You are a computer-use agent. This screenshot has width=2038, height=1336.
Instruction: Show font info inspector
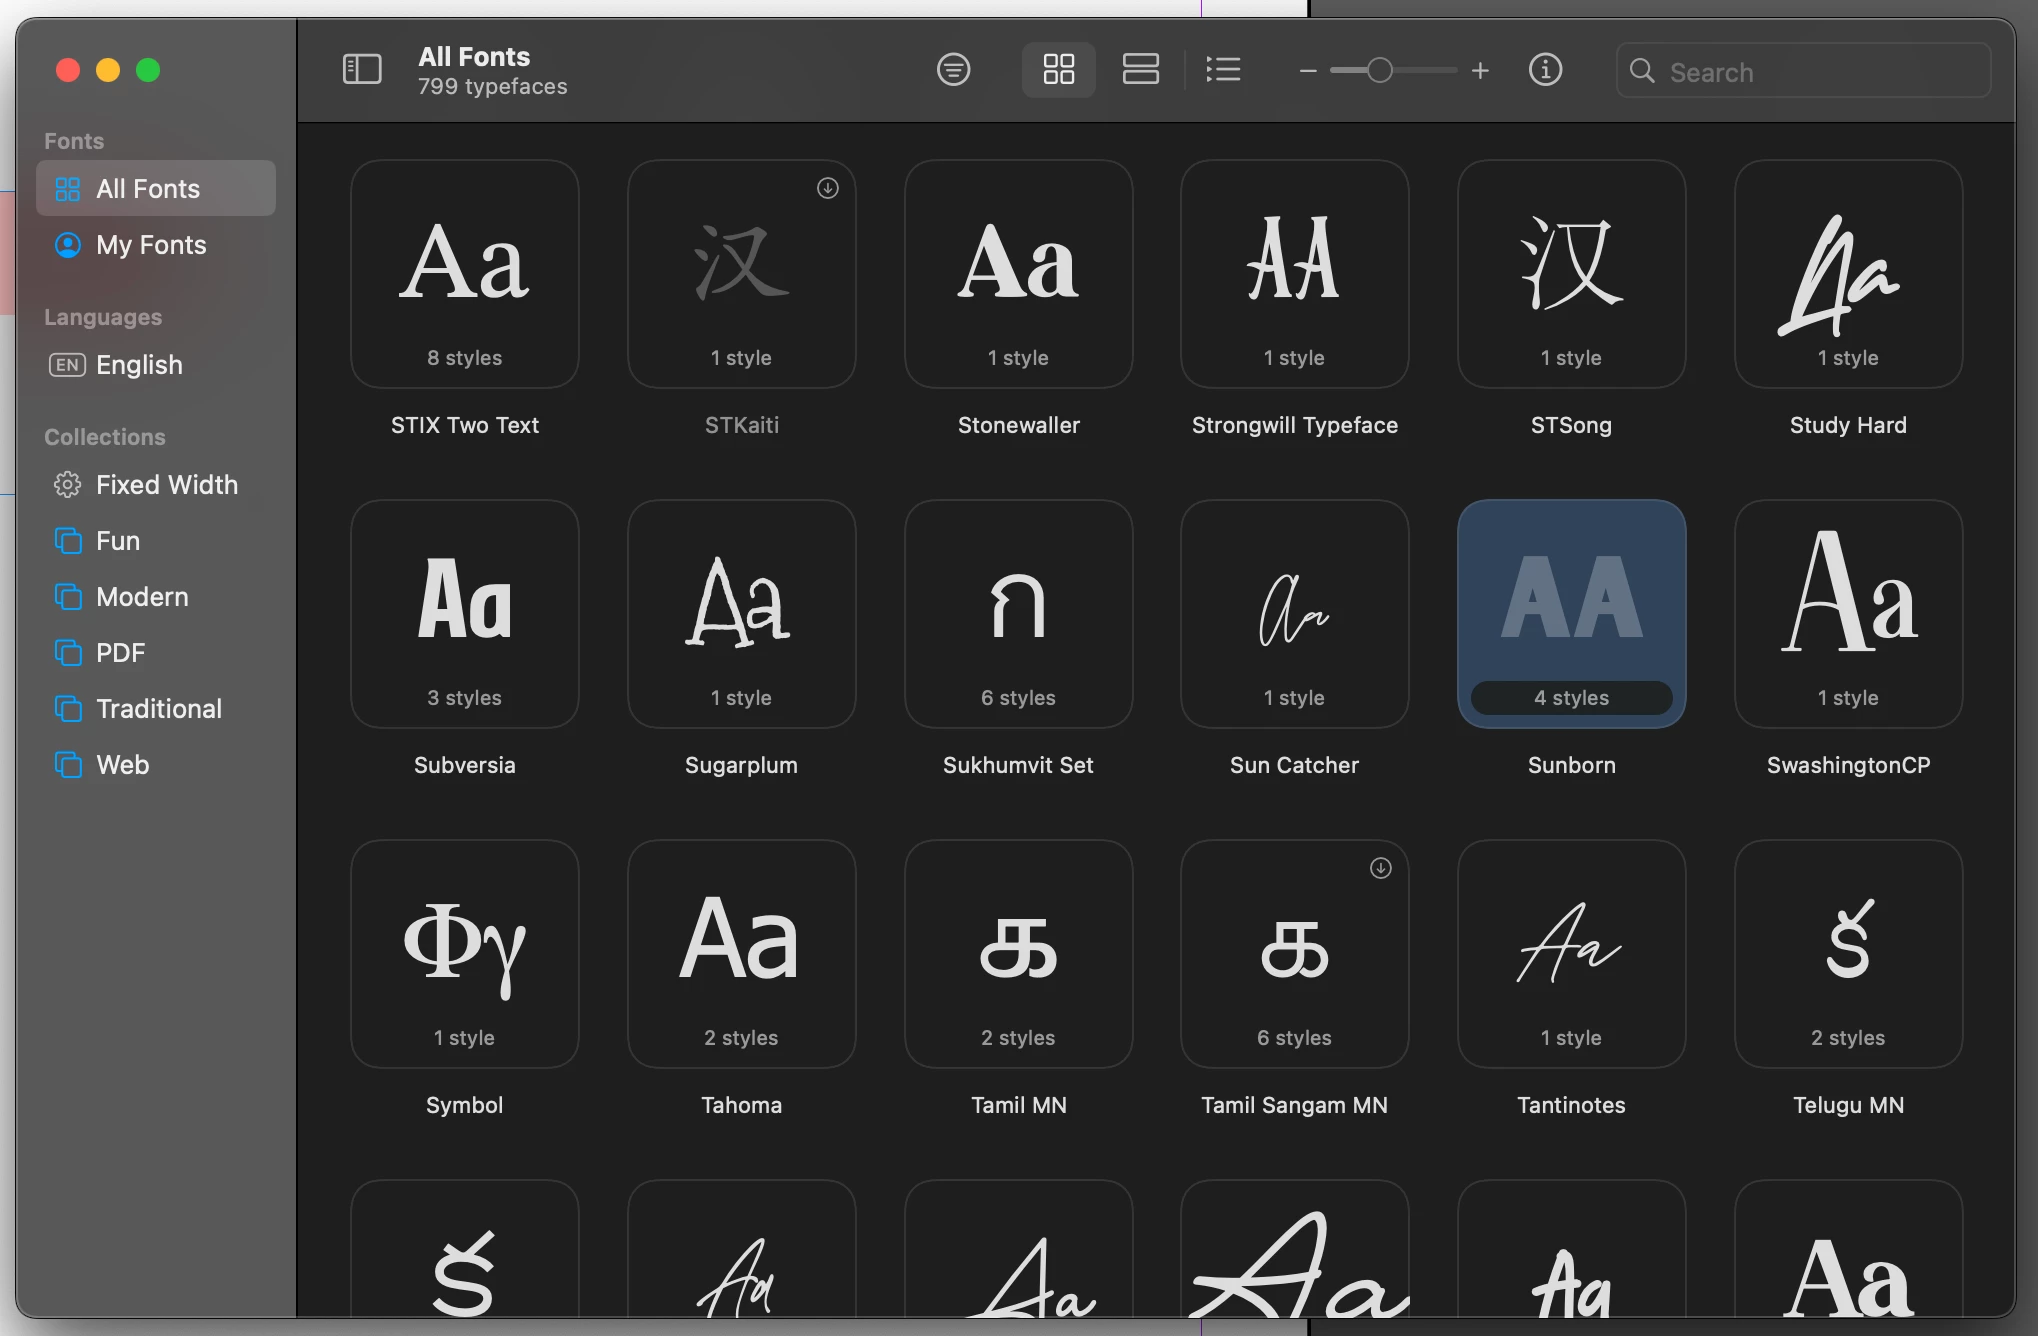[x=1545, y=70]
